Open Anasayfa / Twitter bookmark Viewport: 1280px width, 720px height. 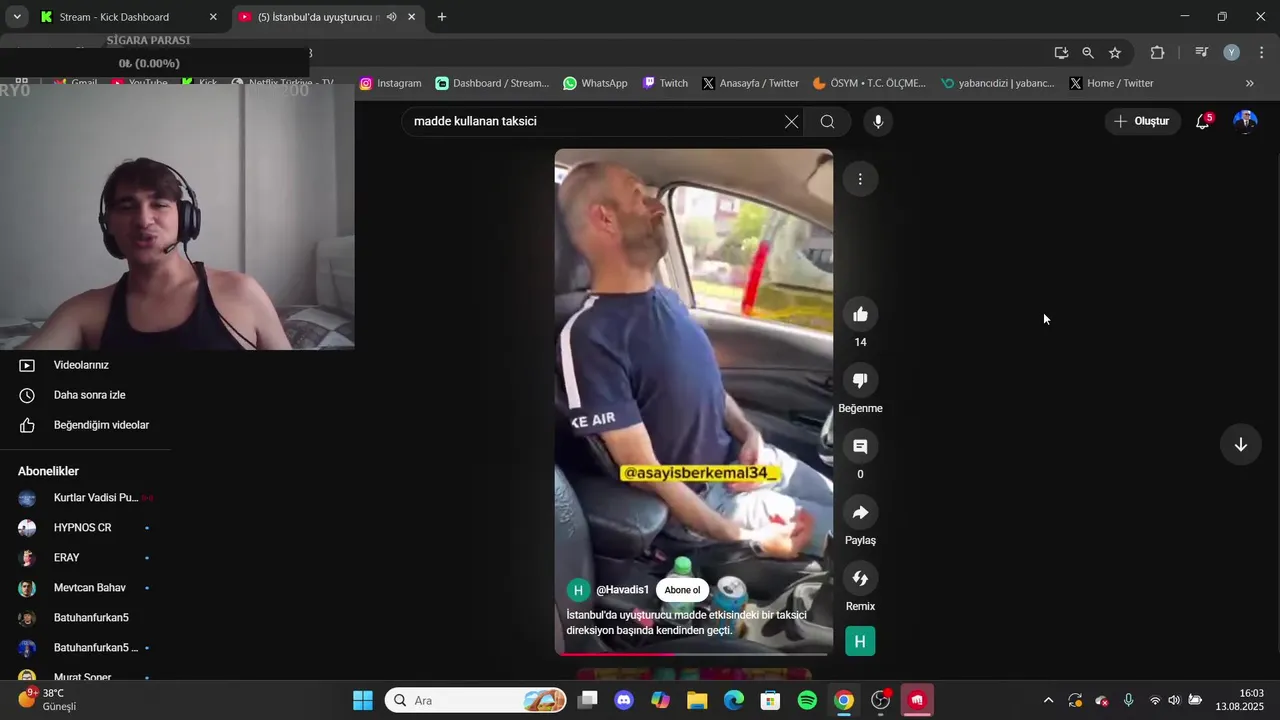coord(750,83)
